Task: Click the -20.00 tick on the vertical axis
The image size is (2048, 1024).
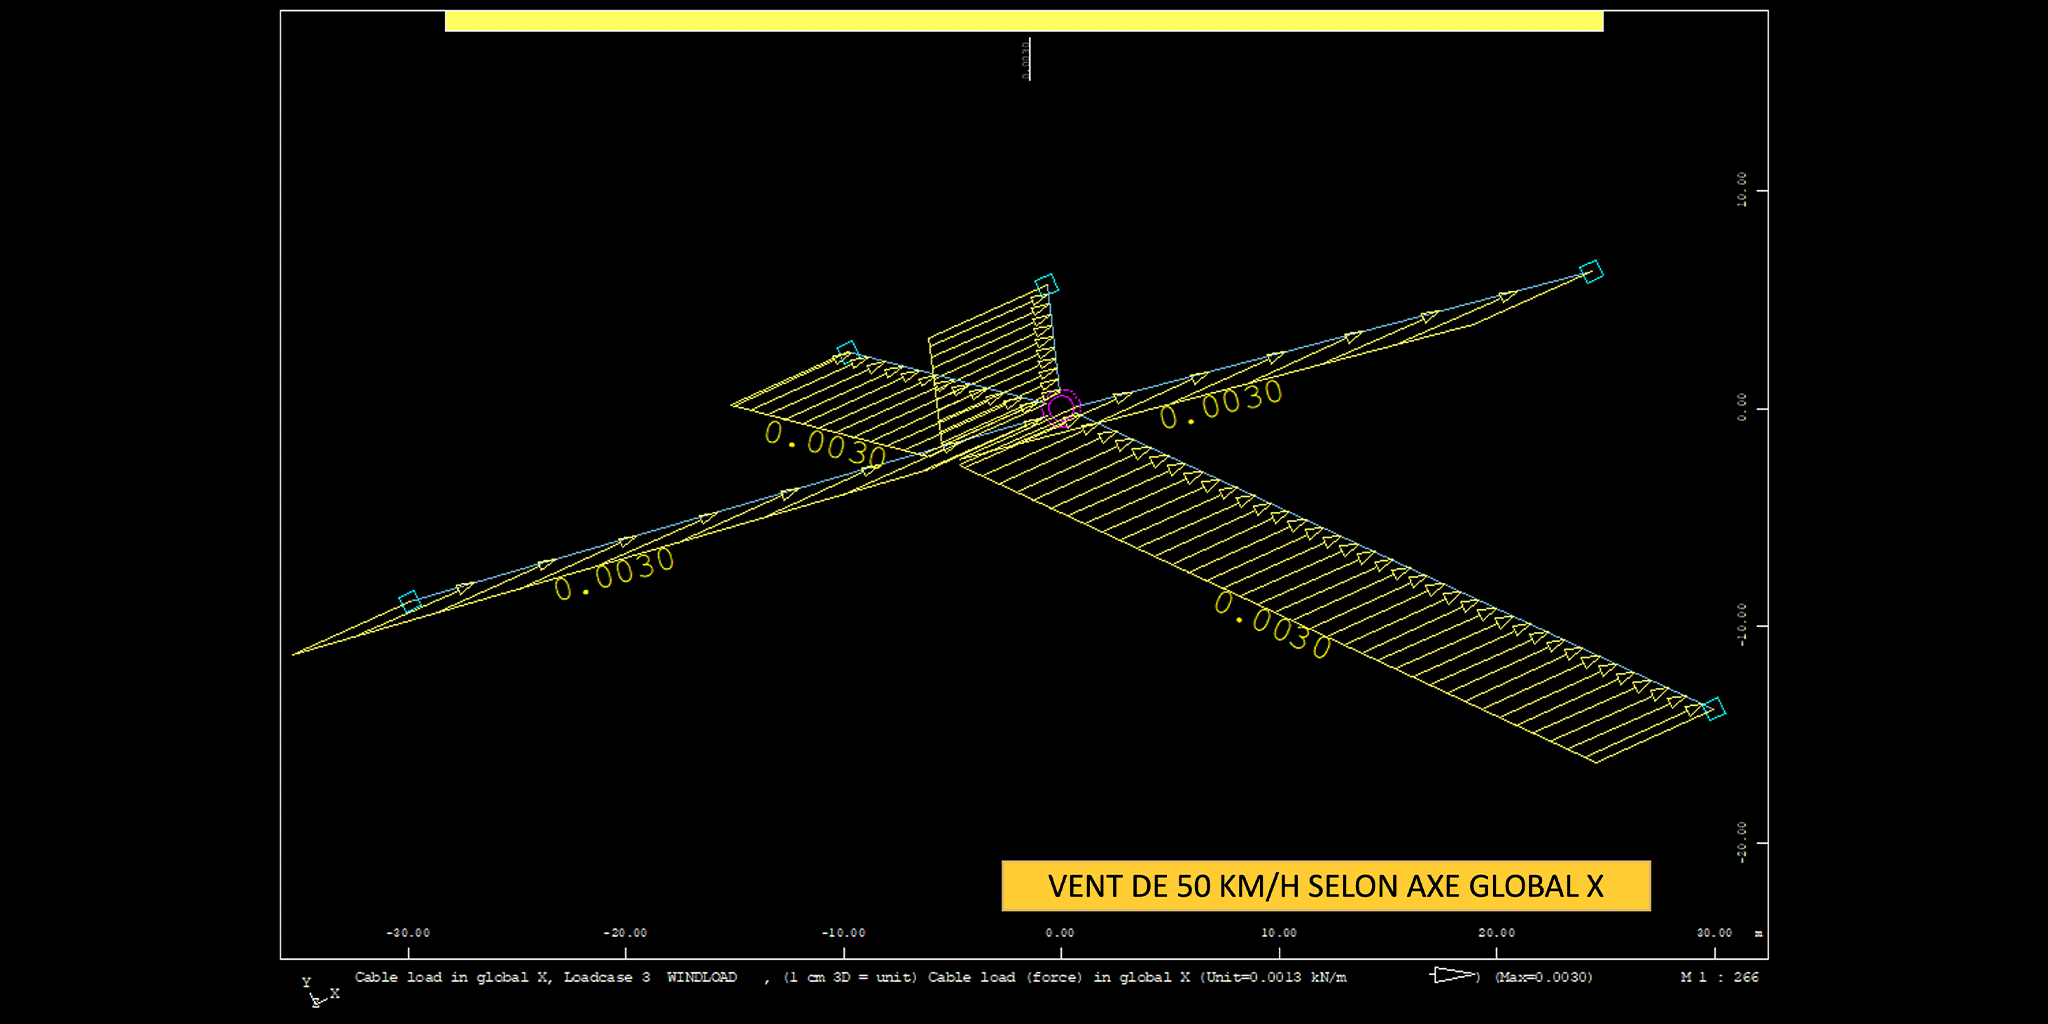Action: (1741, 842)
